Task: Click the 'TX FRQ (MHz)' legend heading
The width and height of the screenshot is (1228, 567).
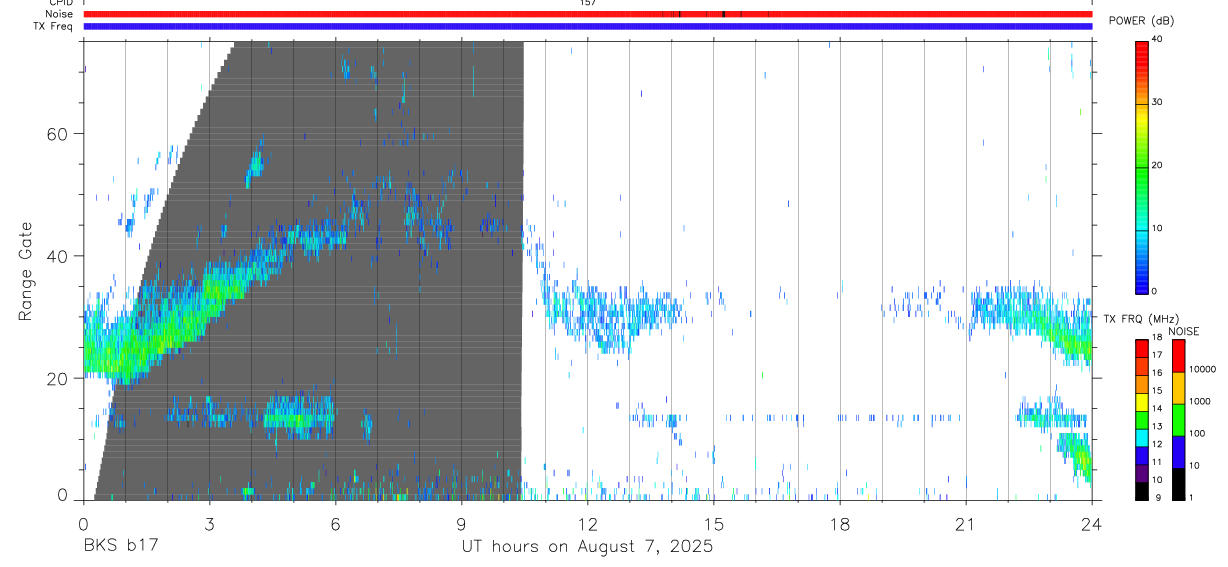Action: pyautogui.click(x=1141, y=318)
